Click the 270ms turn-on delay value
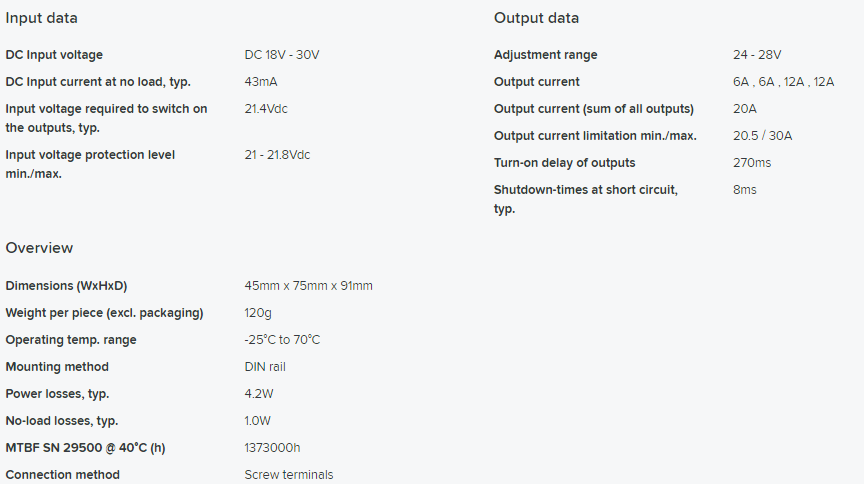This screenshot has width=864, height=484. [752, 163]
